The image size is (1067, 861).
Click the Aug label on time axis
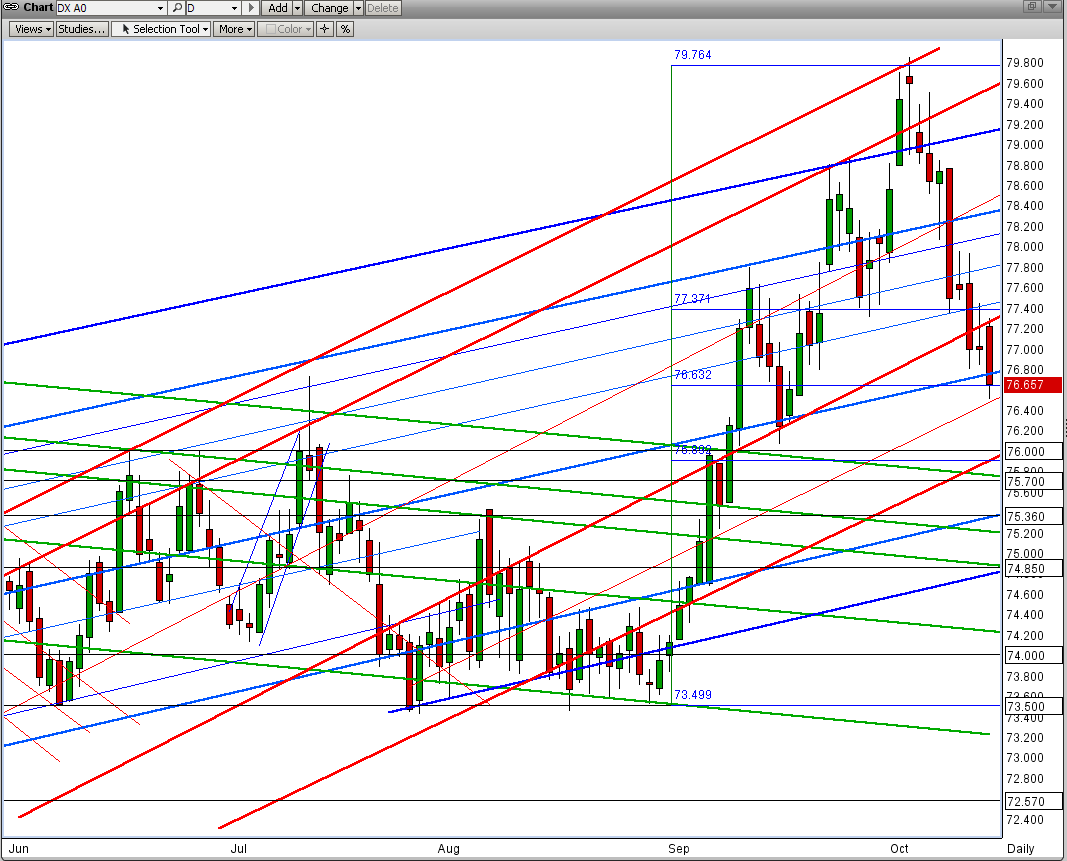coord(448,849)
